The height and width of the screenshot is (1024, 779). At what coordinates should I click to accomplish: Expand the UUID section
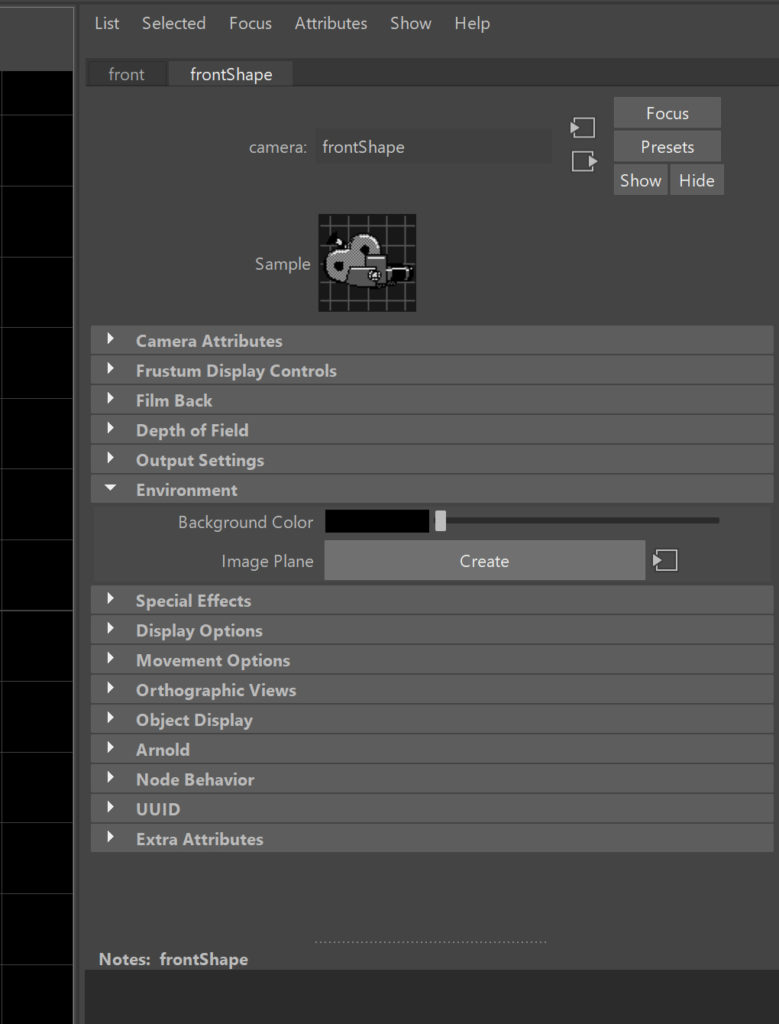[432, 809]
